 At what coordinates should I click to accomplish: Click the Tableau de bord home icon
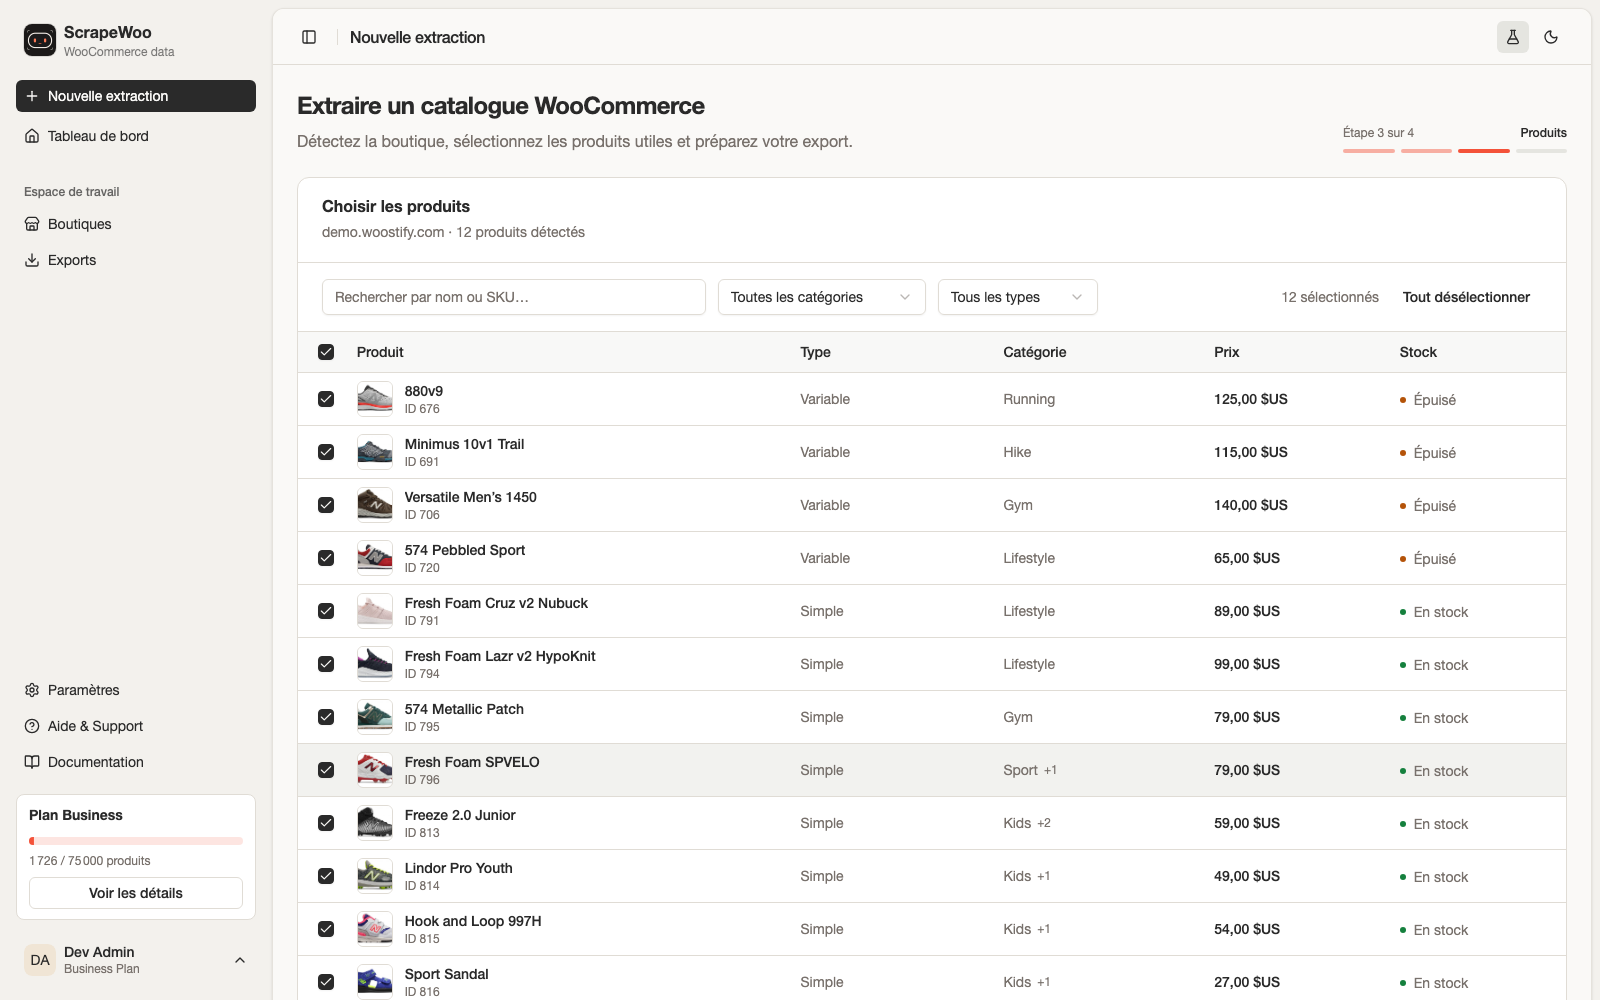click(x=32, y=136)
